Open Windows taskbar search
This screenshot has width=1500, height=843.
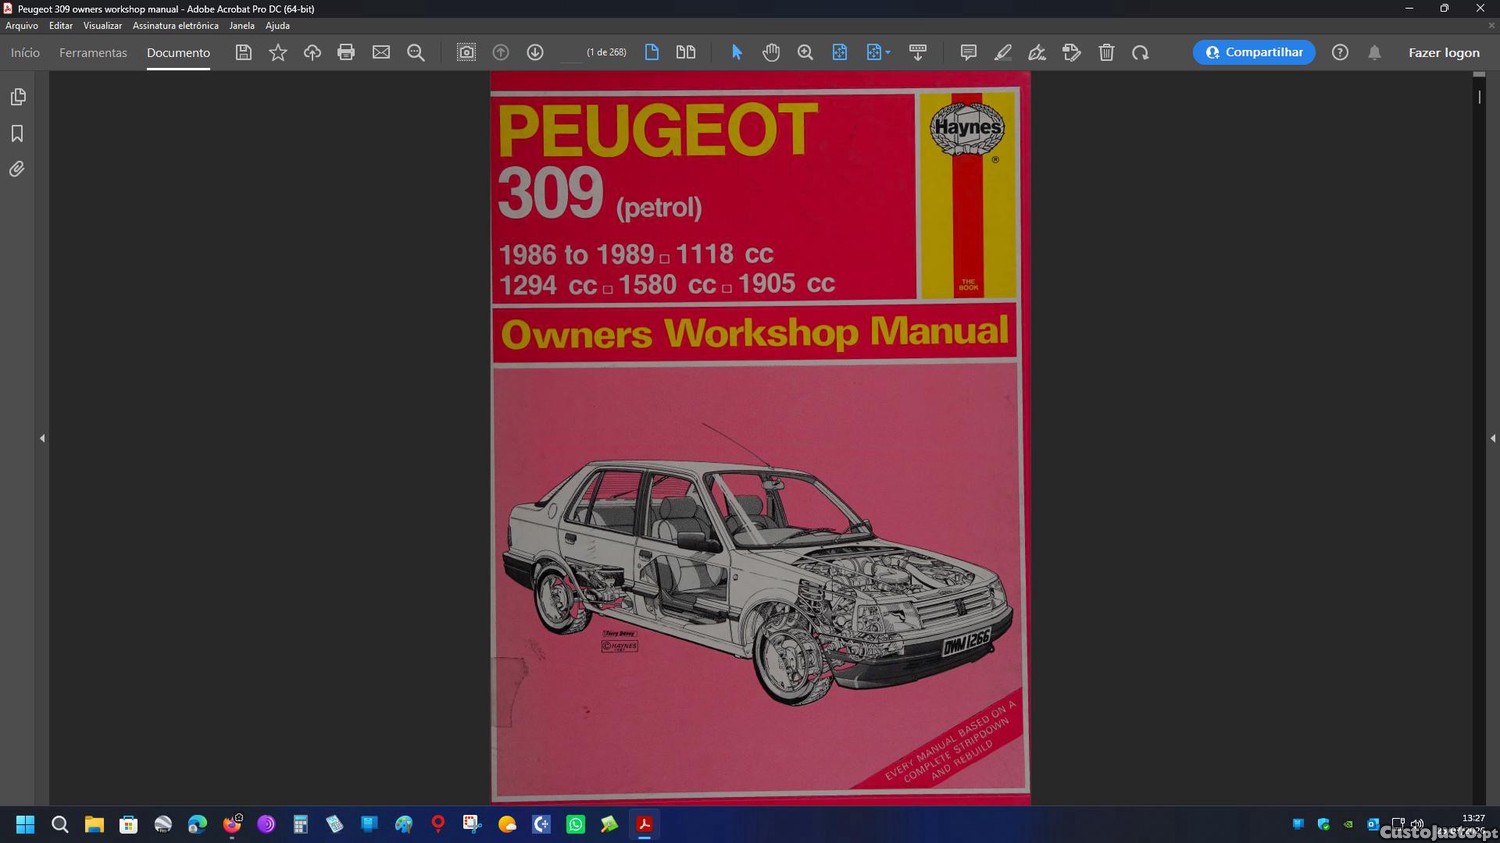(x=60, y=824)
